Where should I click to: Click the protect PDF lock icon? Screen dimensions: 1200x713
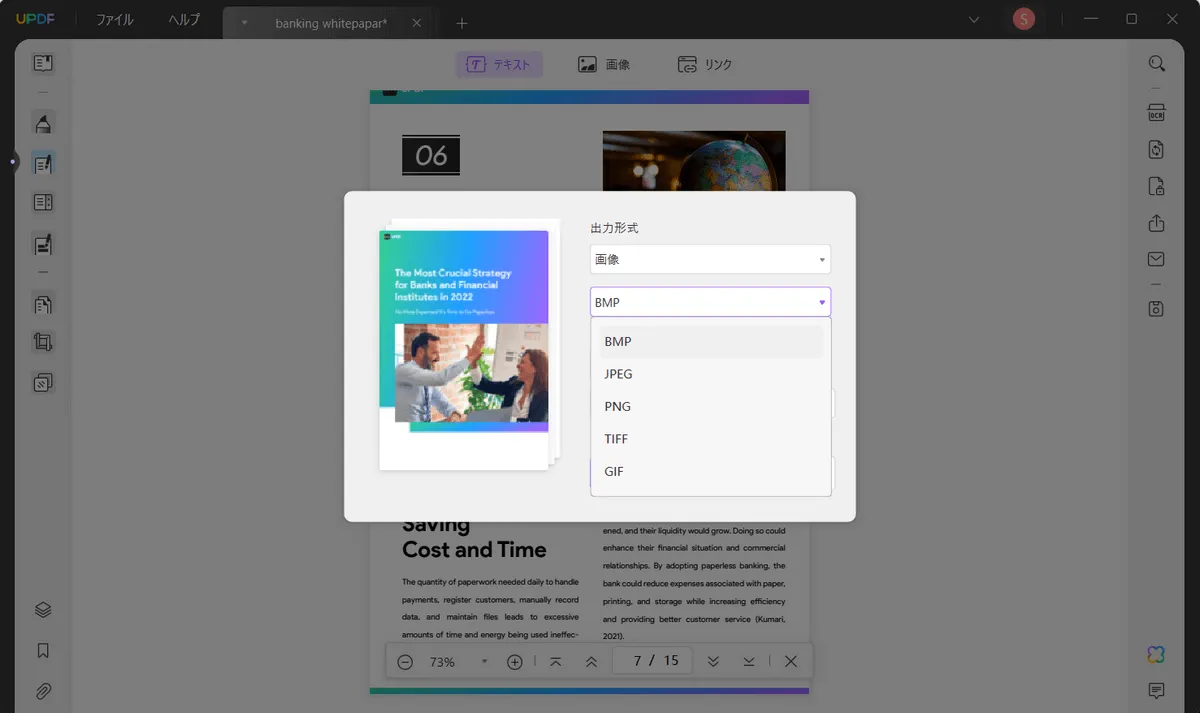[1156, 186]
